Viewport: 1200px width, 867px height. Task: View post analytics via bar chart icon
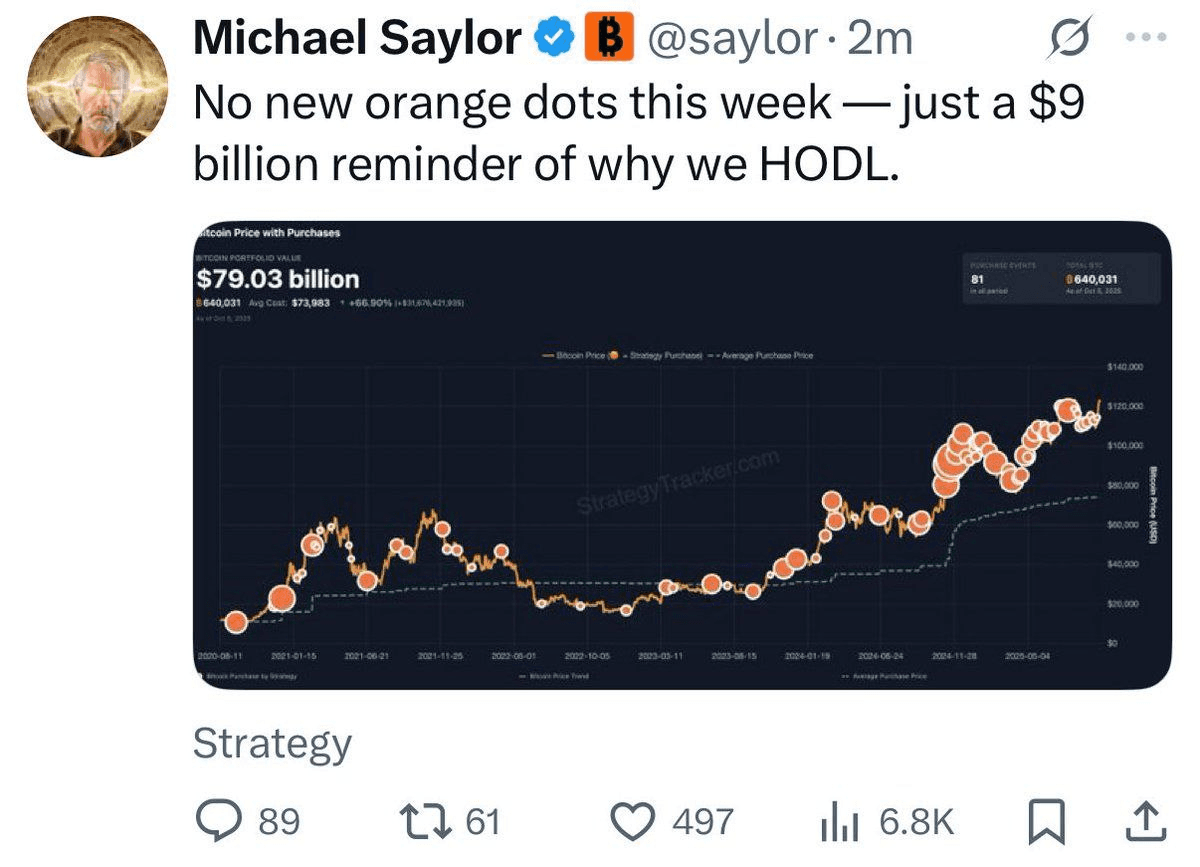point(836,821)
